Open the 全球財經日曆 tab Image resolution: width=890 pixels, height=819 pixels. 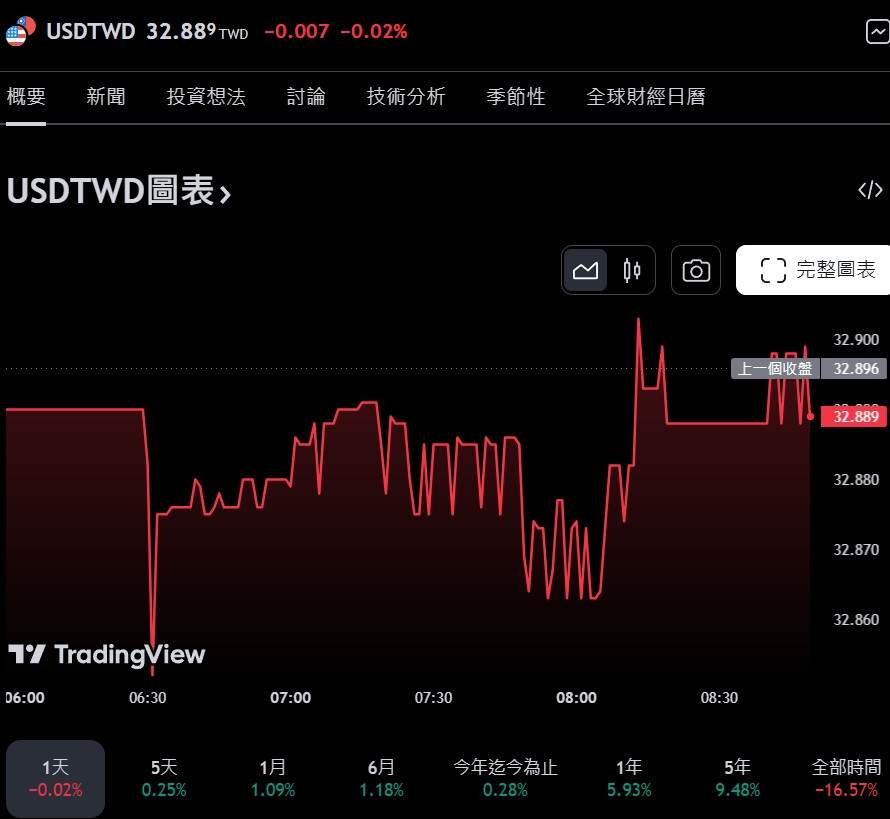click(646, 96)
